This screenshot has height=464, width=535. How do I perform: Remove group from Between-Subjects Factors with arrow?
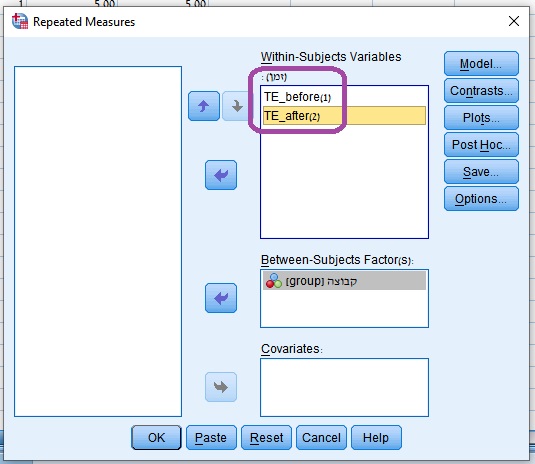click(x=221, y=298)
